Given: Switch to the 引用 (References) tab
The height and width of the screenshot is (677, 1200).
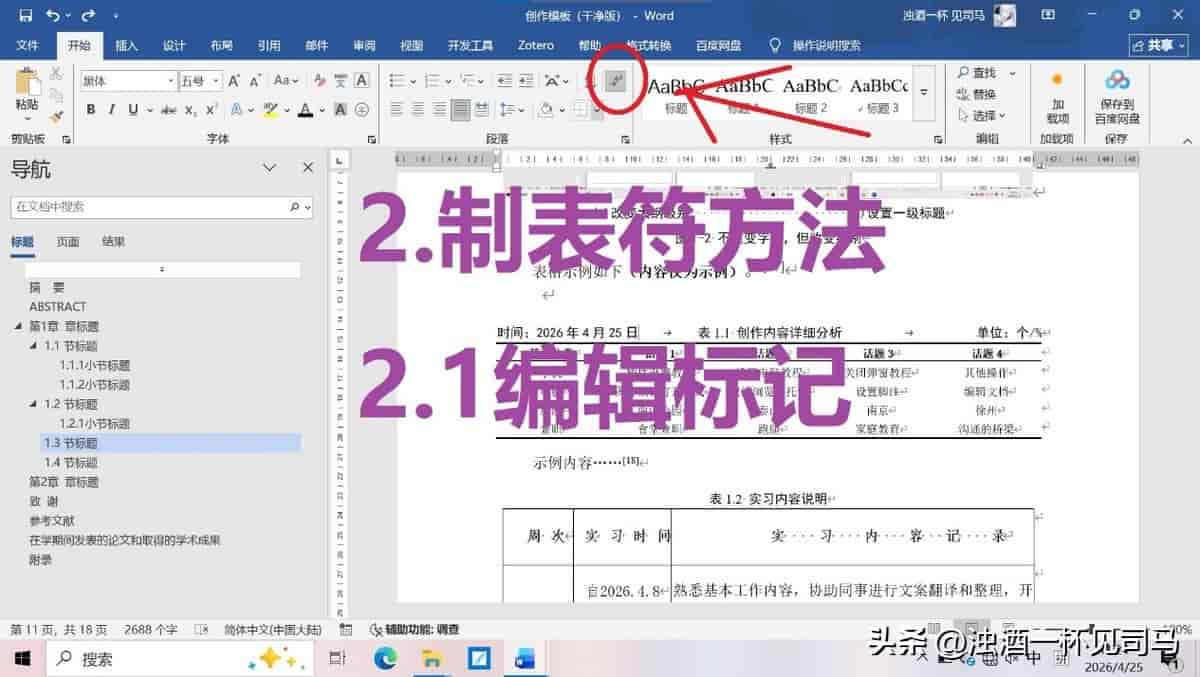Looking at the screenshot, I should tap(269, 45).
